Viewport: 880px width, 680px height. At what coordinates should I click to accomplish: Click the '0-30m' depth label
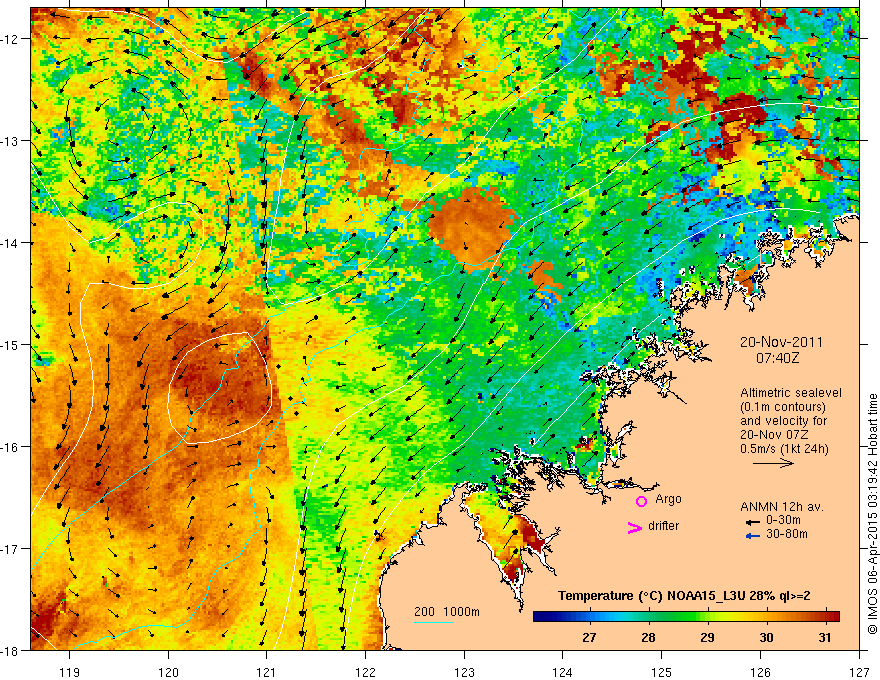783,520
